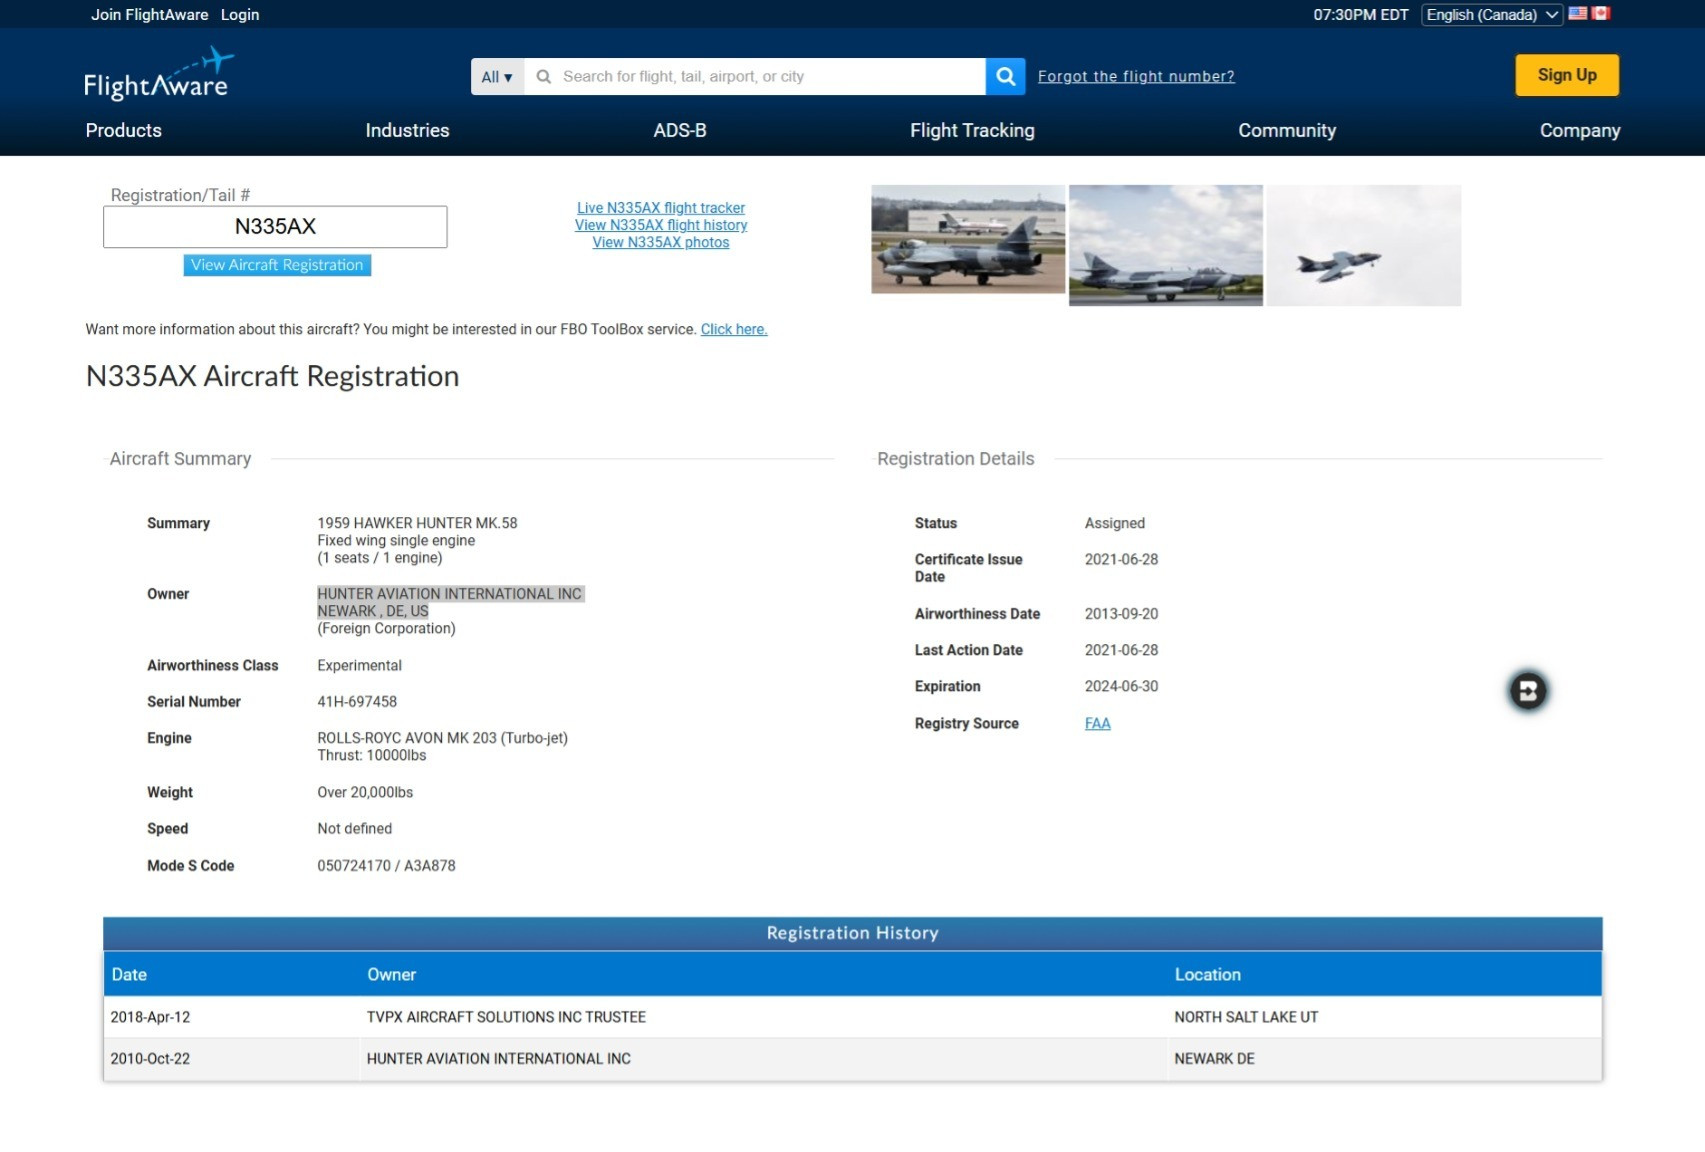Click the Sign Up button
Screen dimensions: 1705x1152
pyautogui.click(x=1567, y=75)
